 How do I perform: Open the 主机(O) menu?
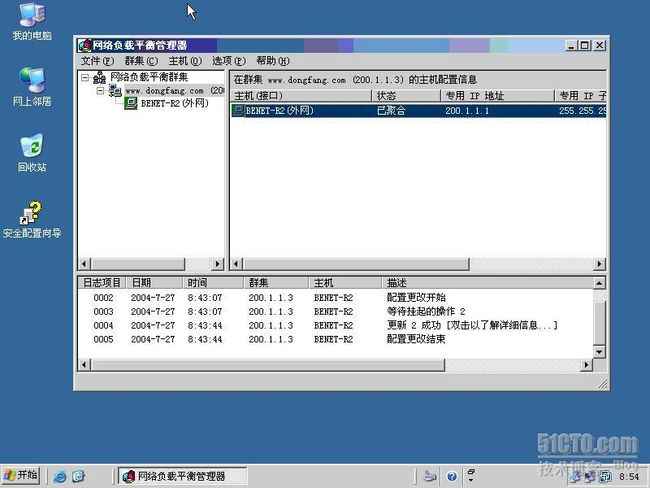coord(185,61)
